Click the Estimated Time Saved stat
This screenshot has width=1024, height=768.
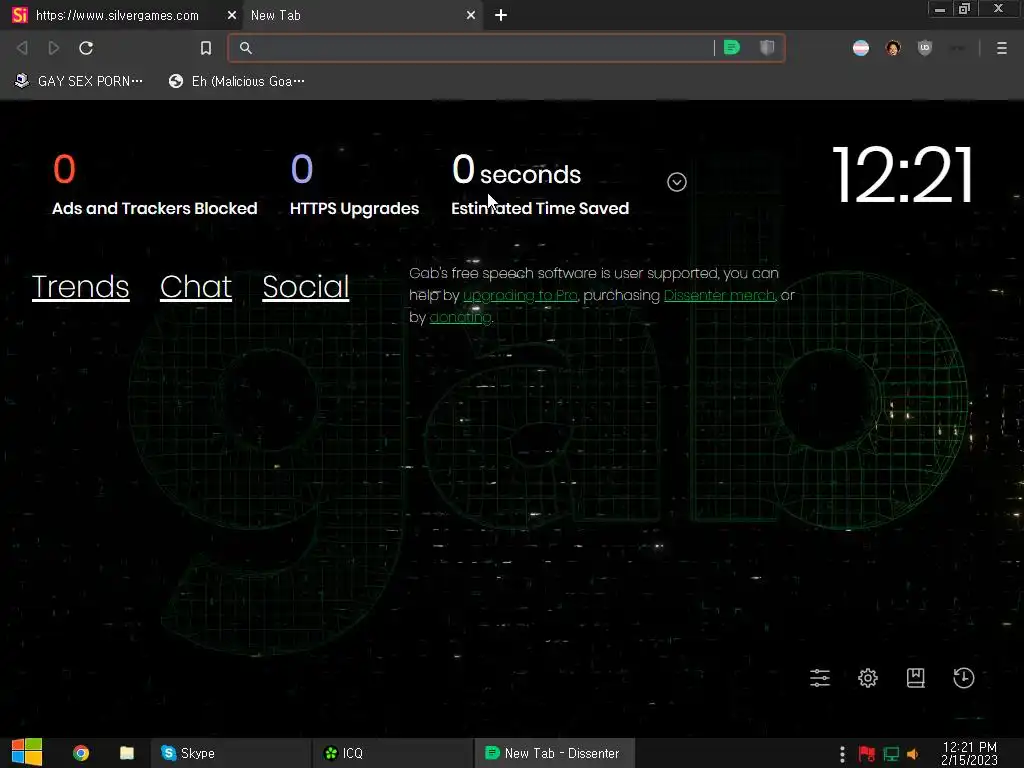click(x=540, y=185)
